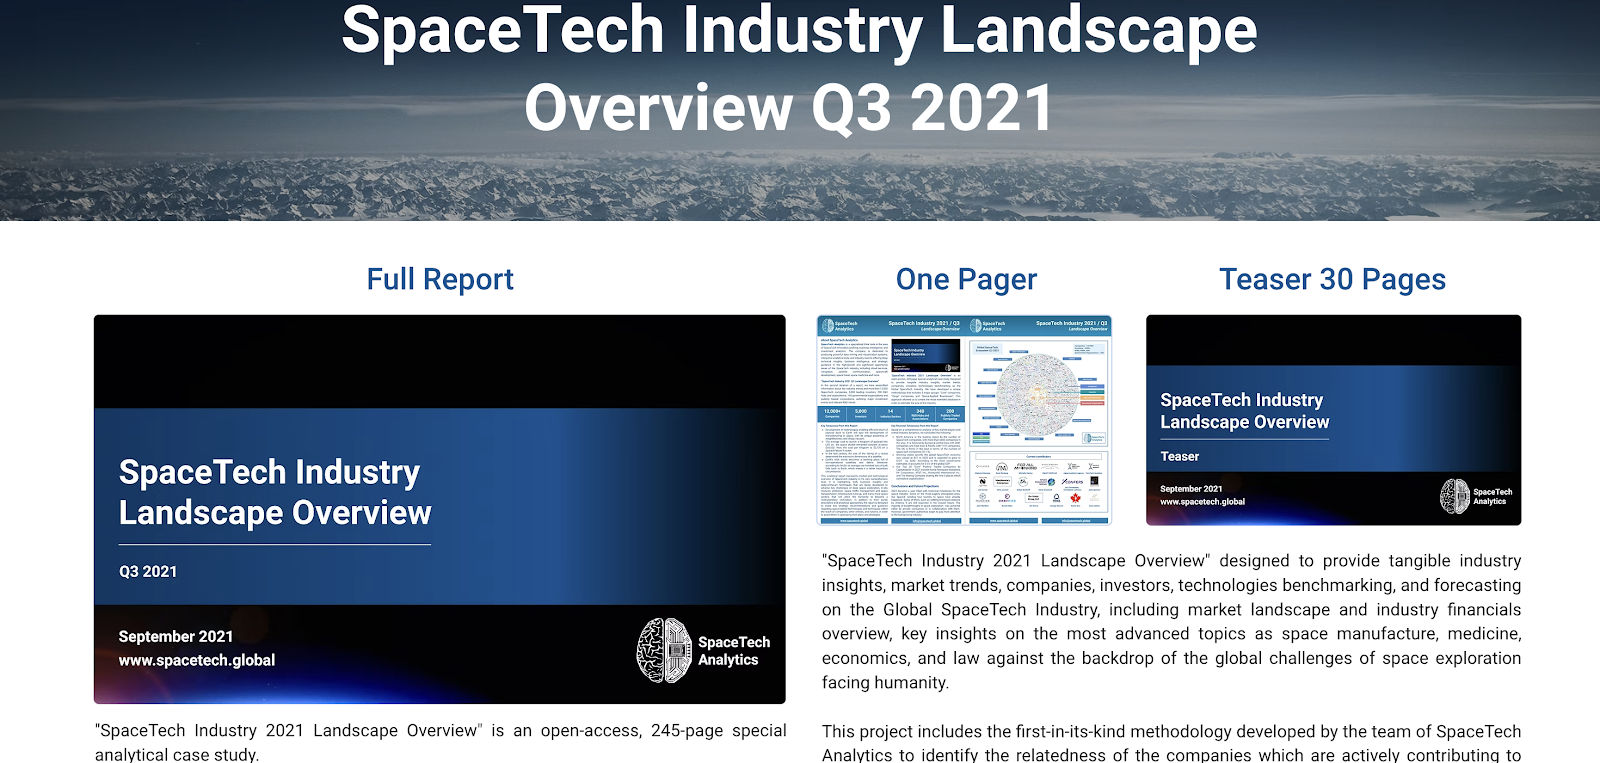The height and width of the screenshot is (763, 1600).
Task: Click the 'September 2021' text on Full Report cover
Action: coord(176,636)
